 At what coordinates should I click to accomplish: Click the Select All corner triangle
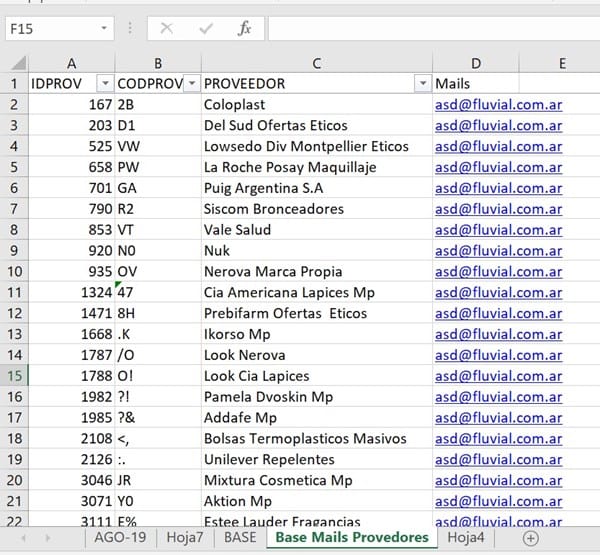click(18, 64)
